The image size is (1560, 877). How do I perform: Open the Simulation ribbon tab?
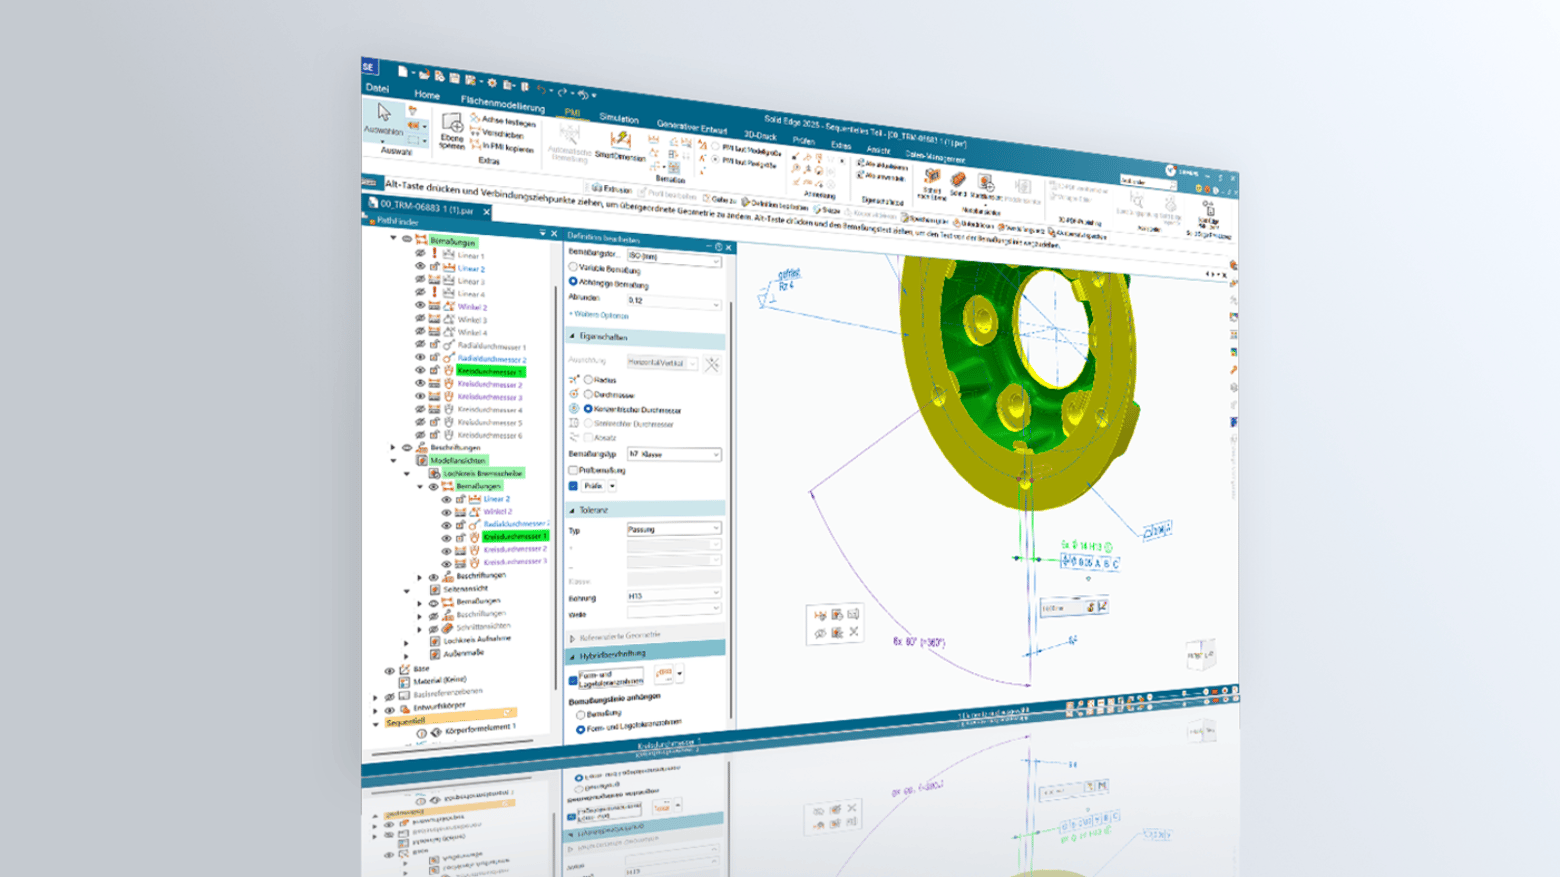618,118
